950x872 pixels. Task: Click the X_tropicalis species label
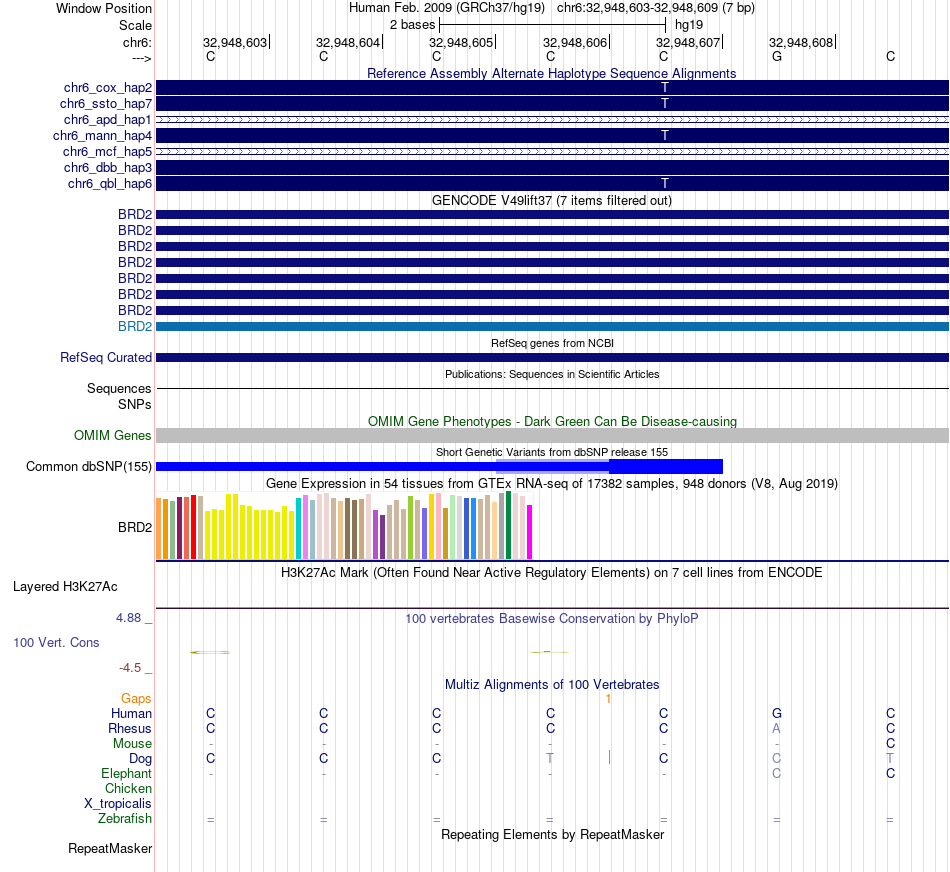coord(118,804)
